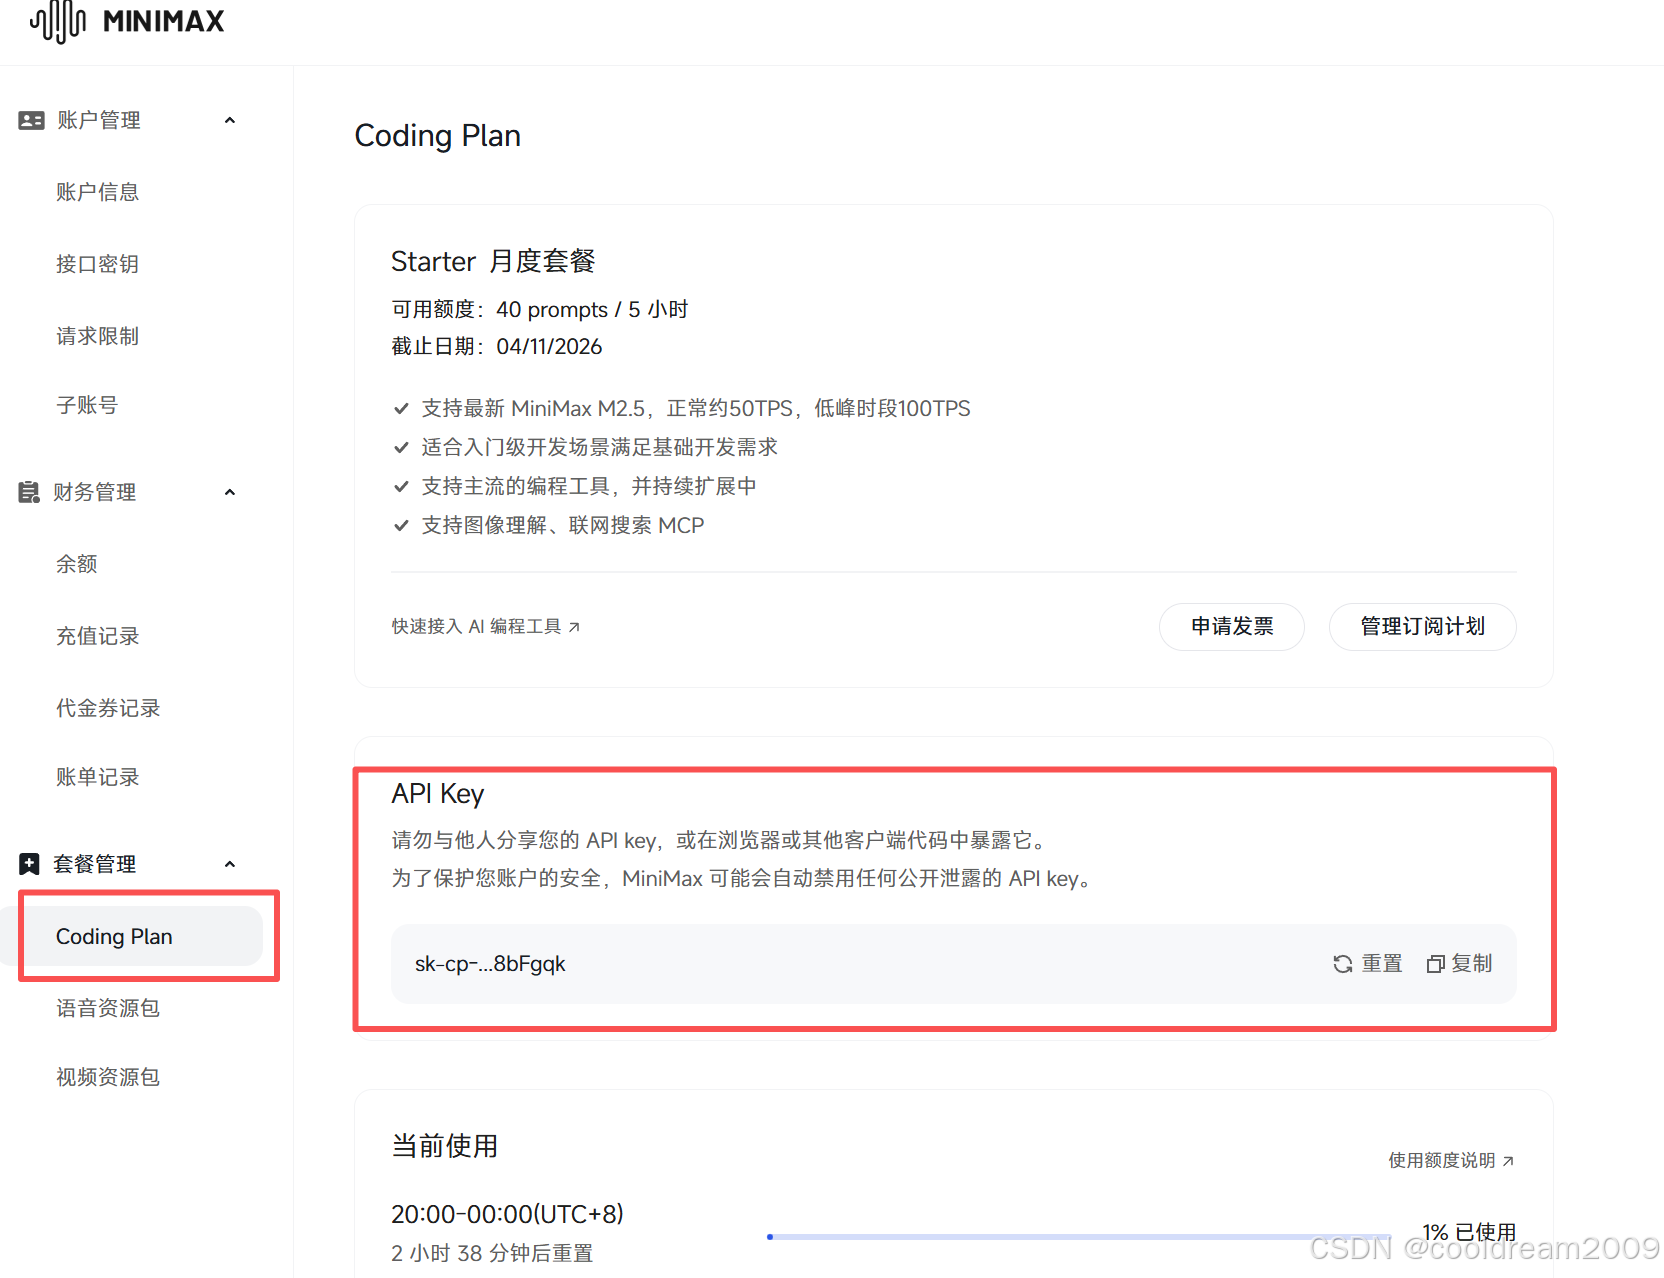
Task: Open 语音资源包 in the sidebar
Action: coord(108,1008)
